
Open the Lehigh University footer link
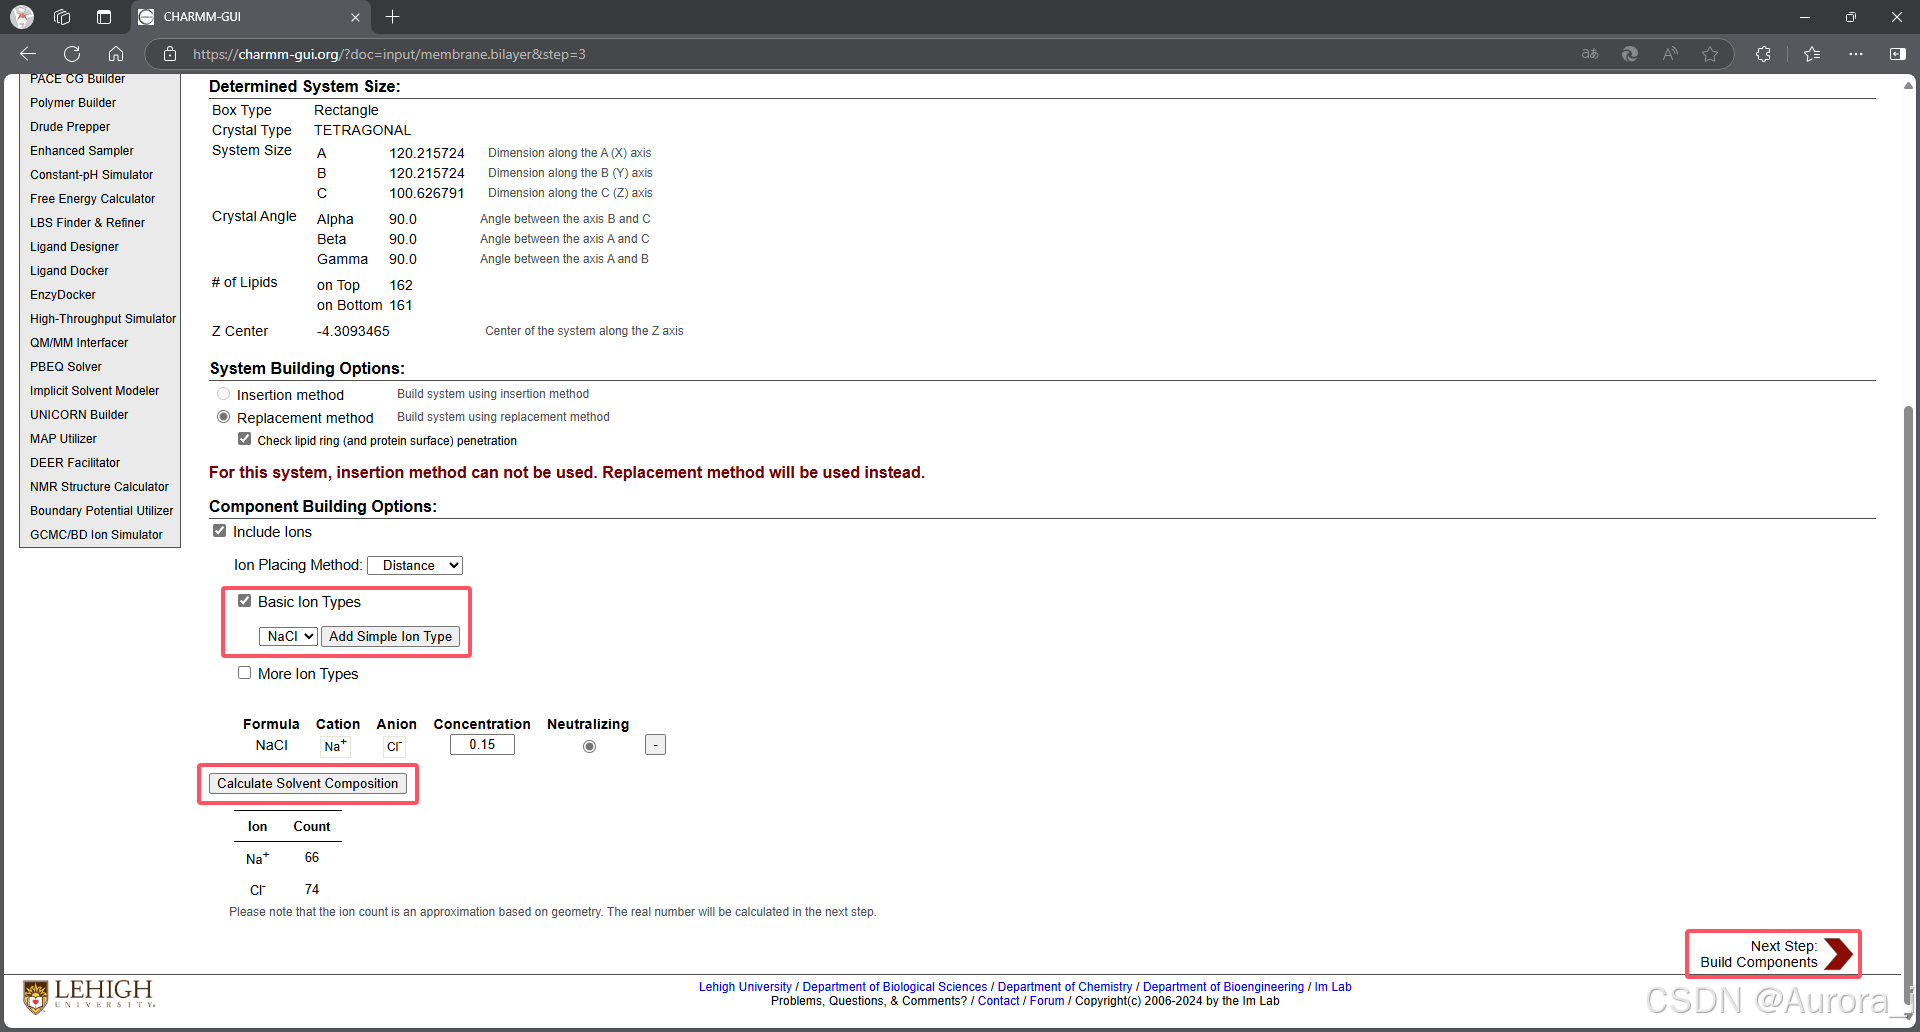pos(745,987)
